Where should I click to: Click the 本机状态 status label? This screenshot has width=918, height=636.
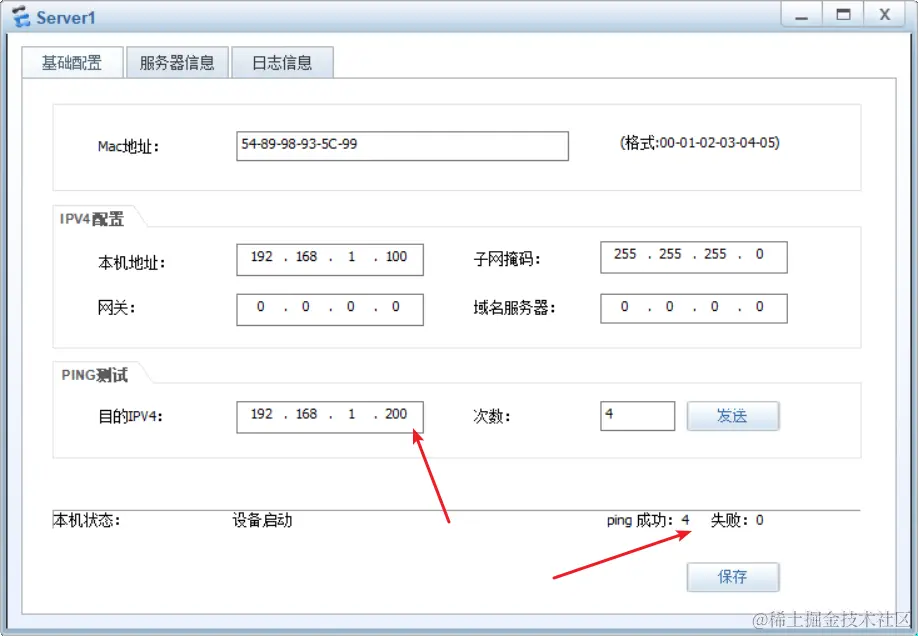click(x=87, y=520)
